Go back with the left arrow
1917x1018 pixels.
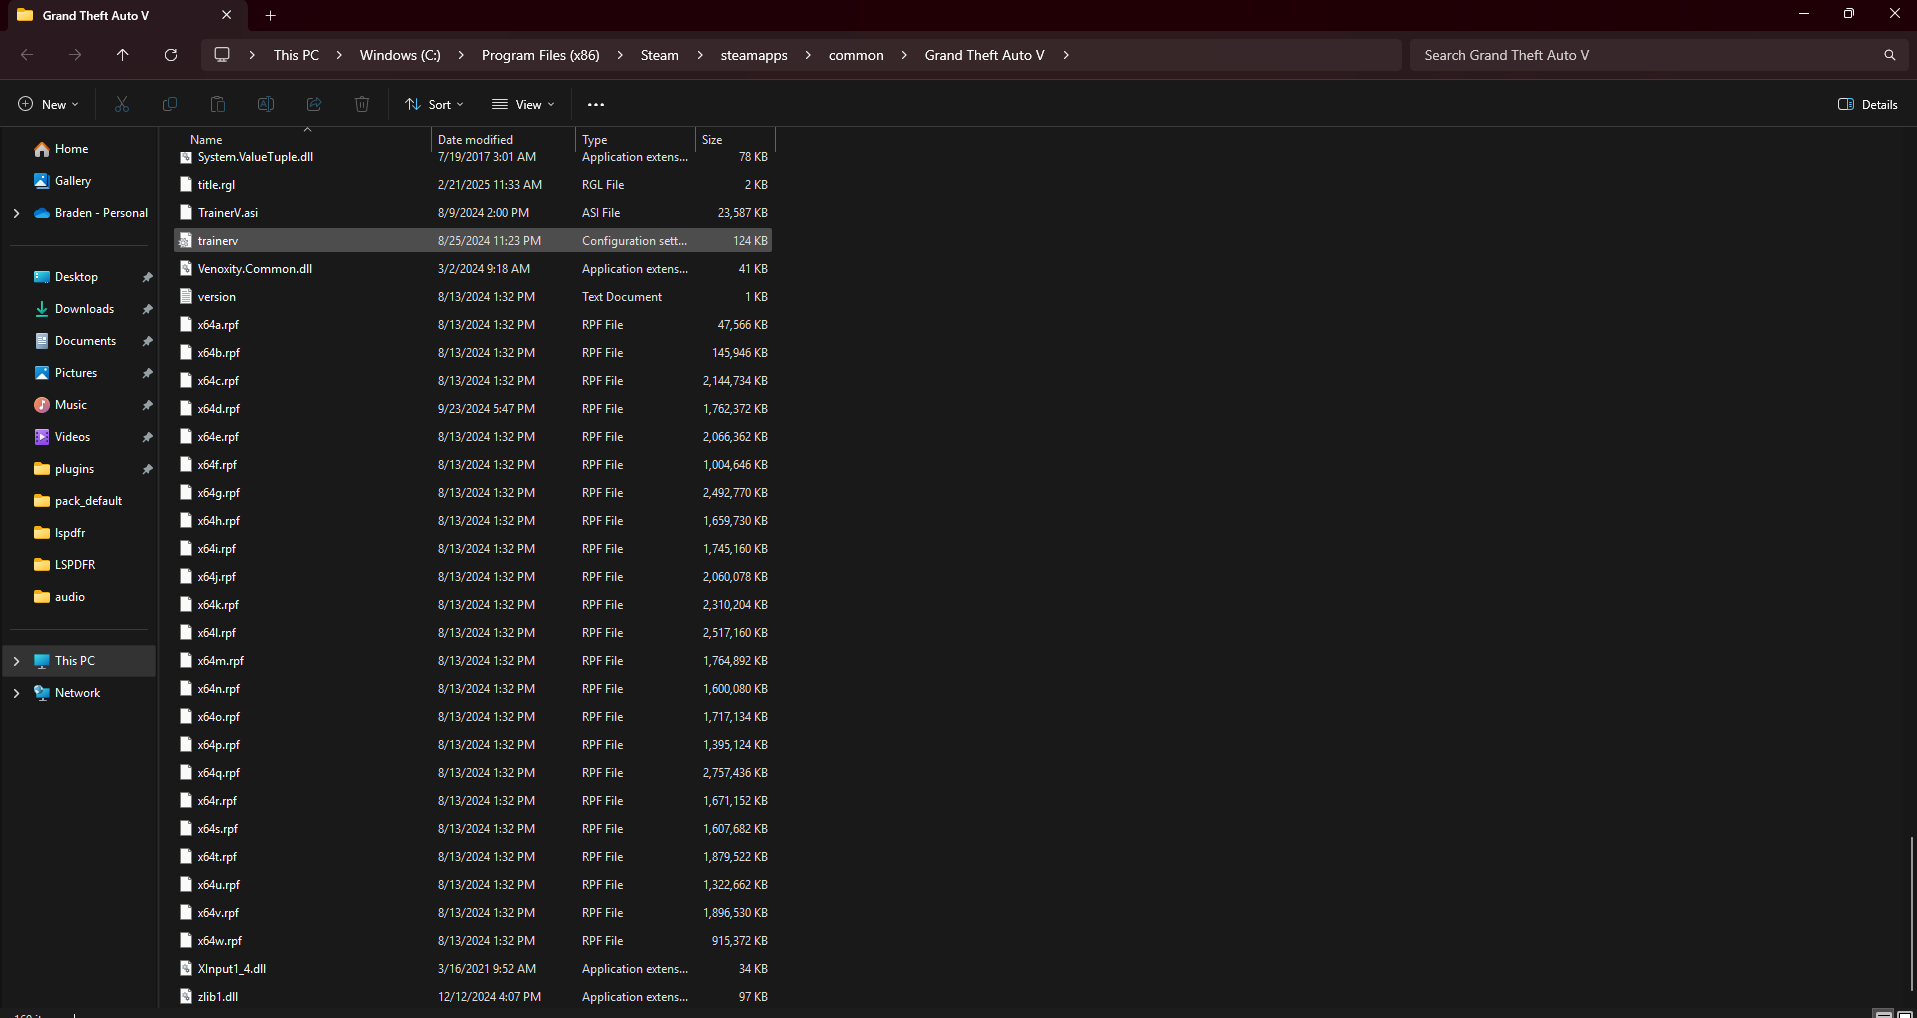click(27, 55)
